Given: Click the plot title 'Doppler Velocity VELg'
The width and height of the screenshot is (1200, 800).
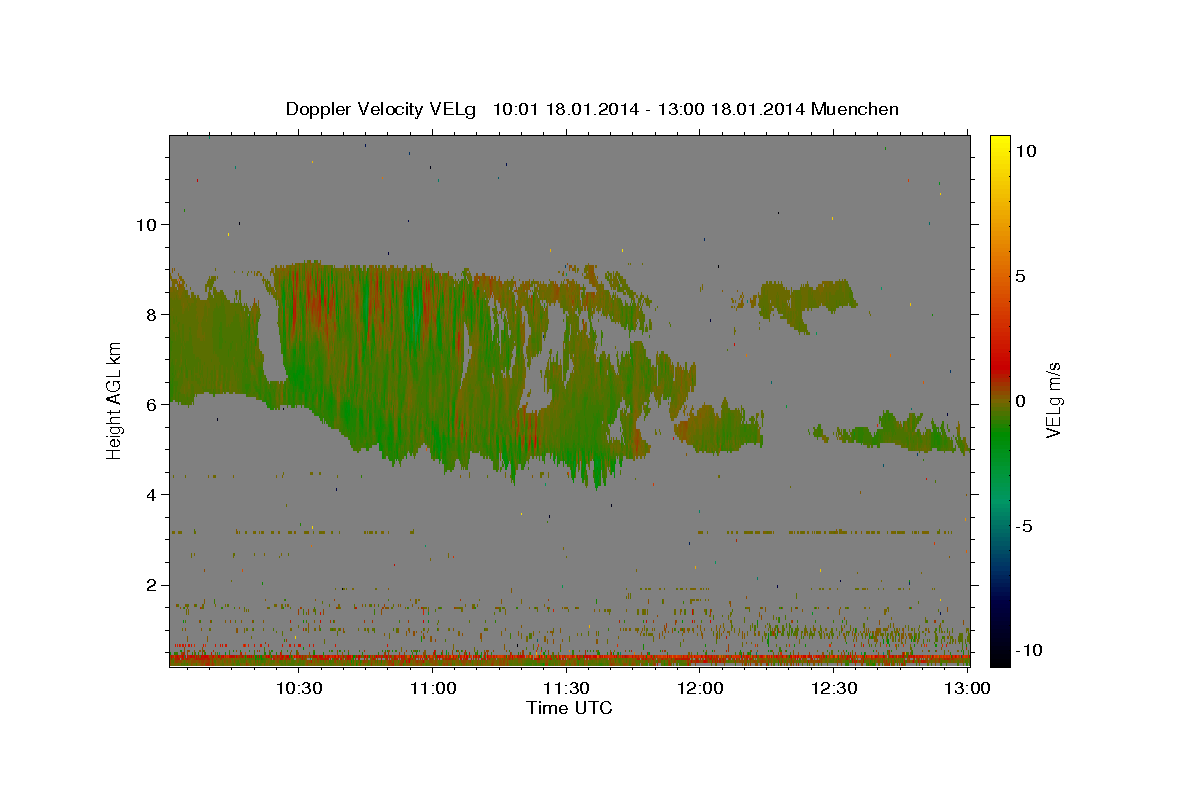Looking at the screenshot, I should coord(382,109).
